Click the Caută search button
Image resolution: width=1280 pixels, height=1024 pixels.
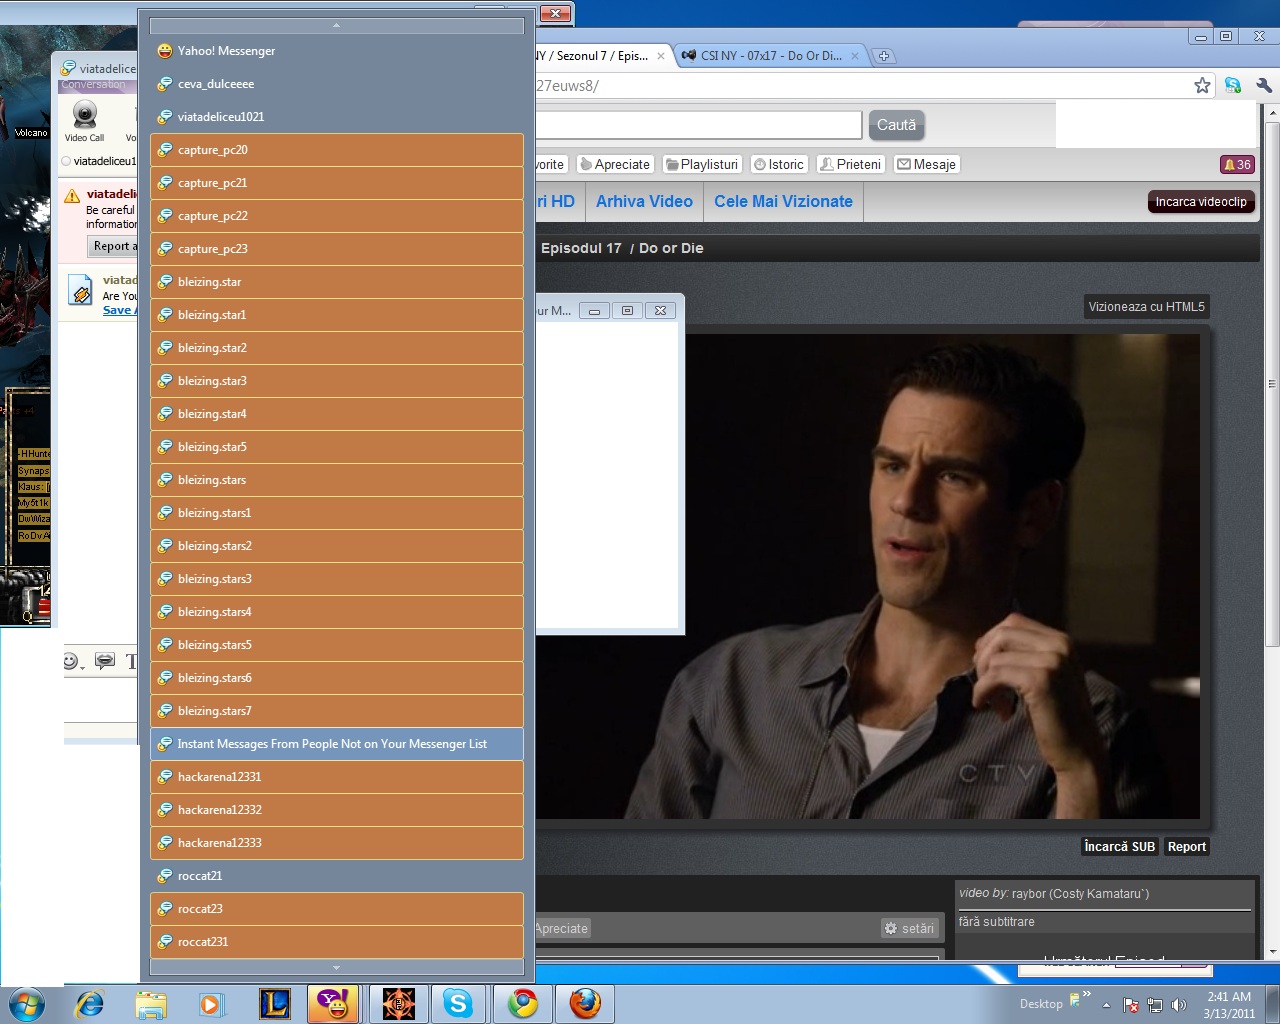896,125
